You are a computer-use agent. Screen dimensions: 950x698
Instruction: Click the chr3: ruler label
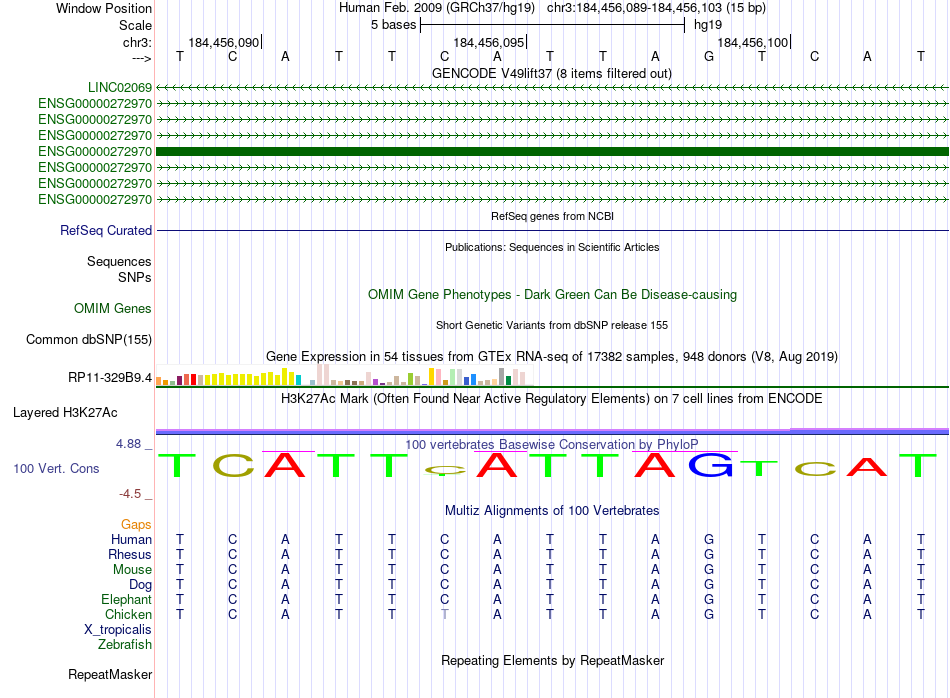(137, 42)
